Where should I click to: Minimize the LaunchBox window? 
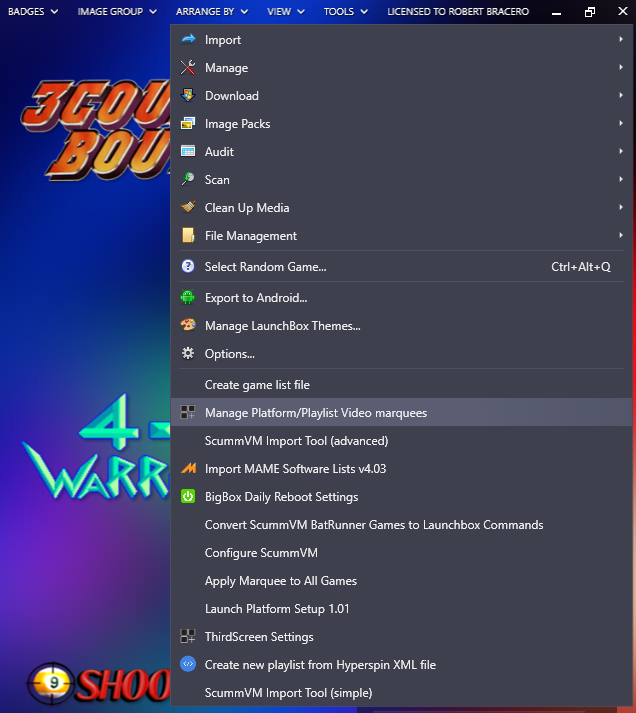click(x=556, y=12)
